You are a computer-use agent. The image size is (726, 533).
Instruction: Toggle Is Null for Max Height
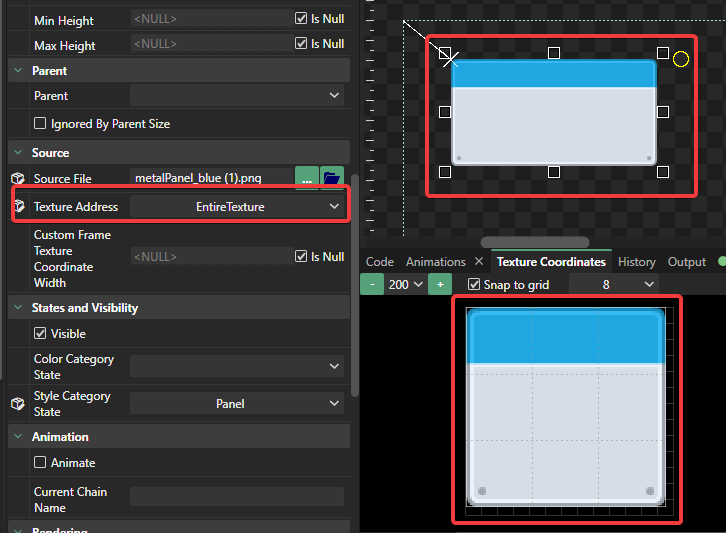click(x=301, y=44)
